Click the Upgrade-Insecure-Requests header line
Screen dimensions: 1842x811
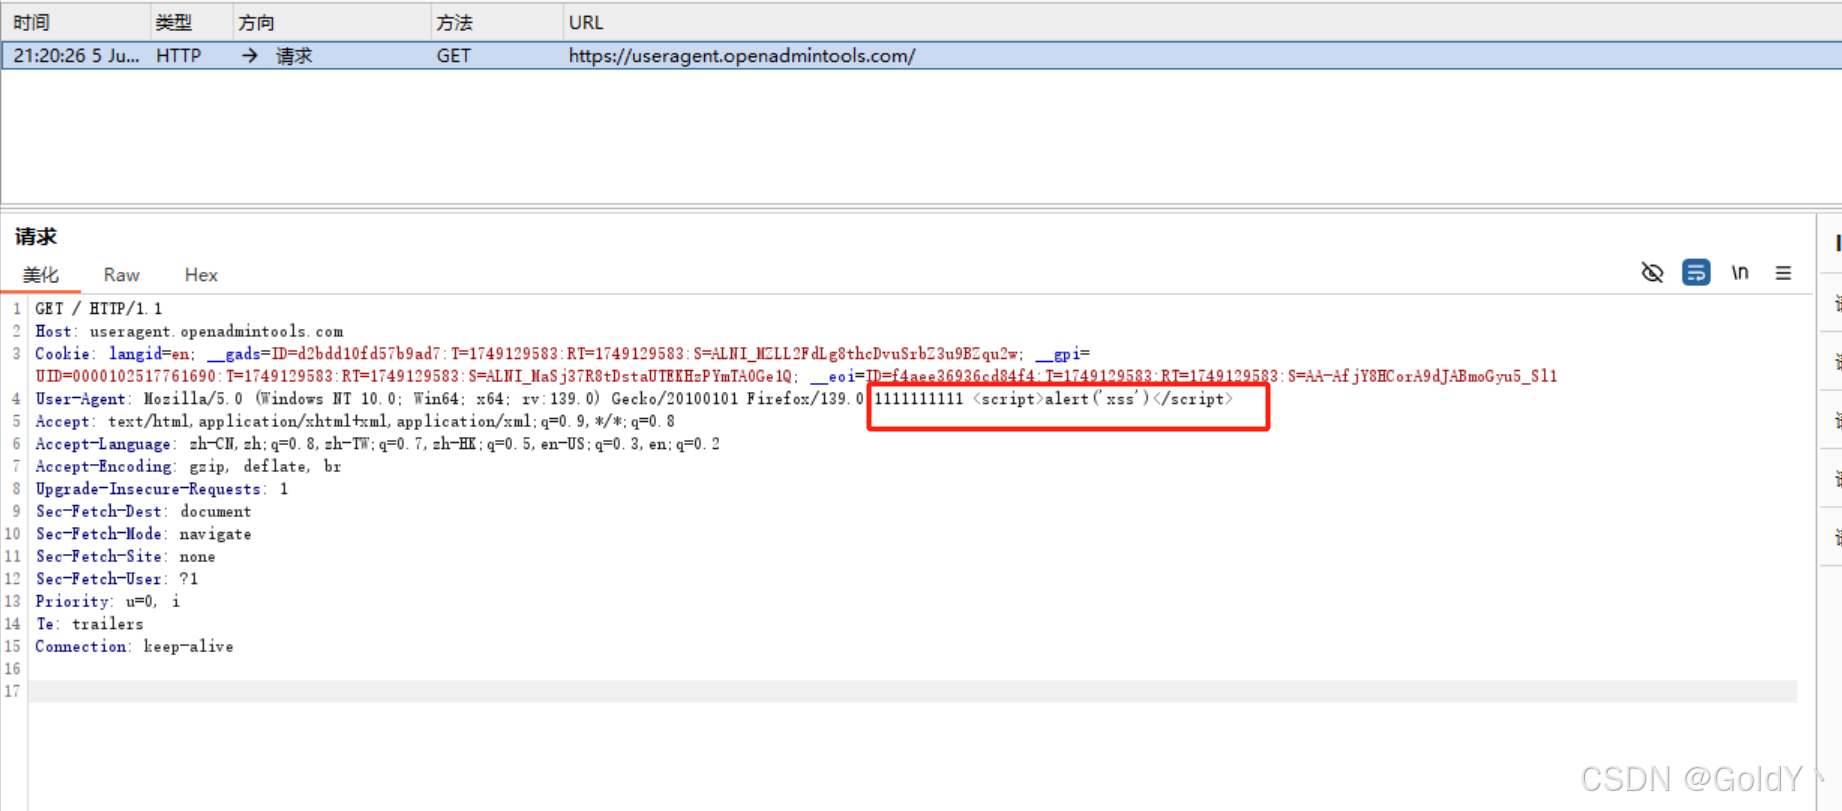pos(162,489)
